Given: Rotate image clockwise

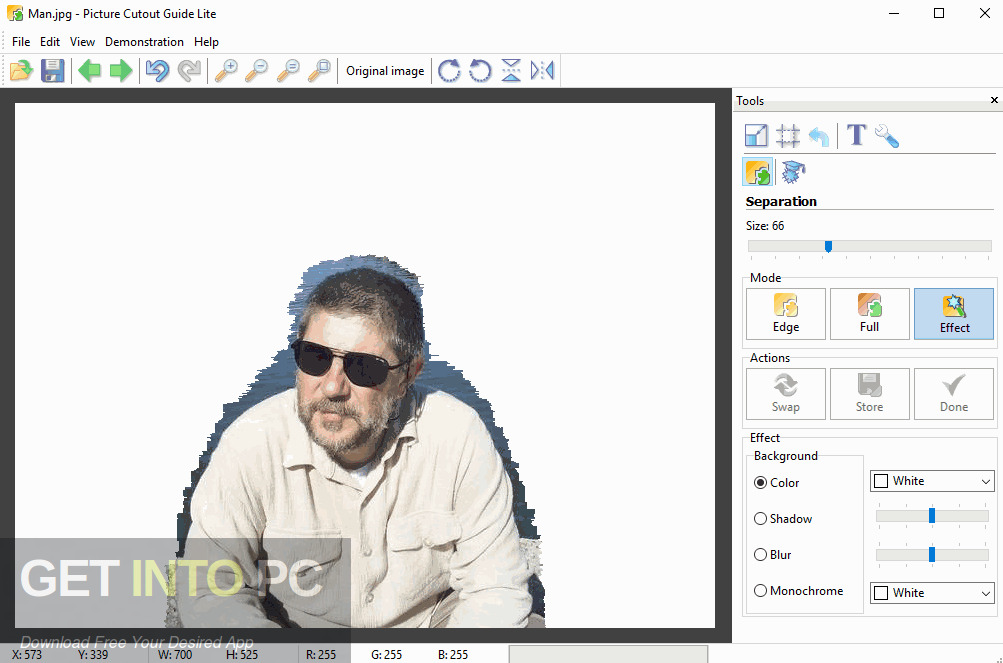Looking at the screenshot, I should [x=449, y=70].
